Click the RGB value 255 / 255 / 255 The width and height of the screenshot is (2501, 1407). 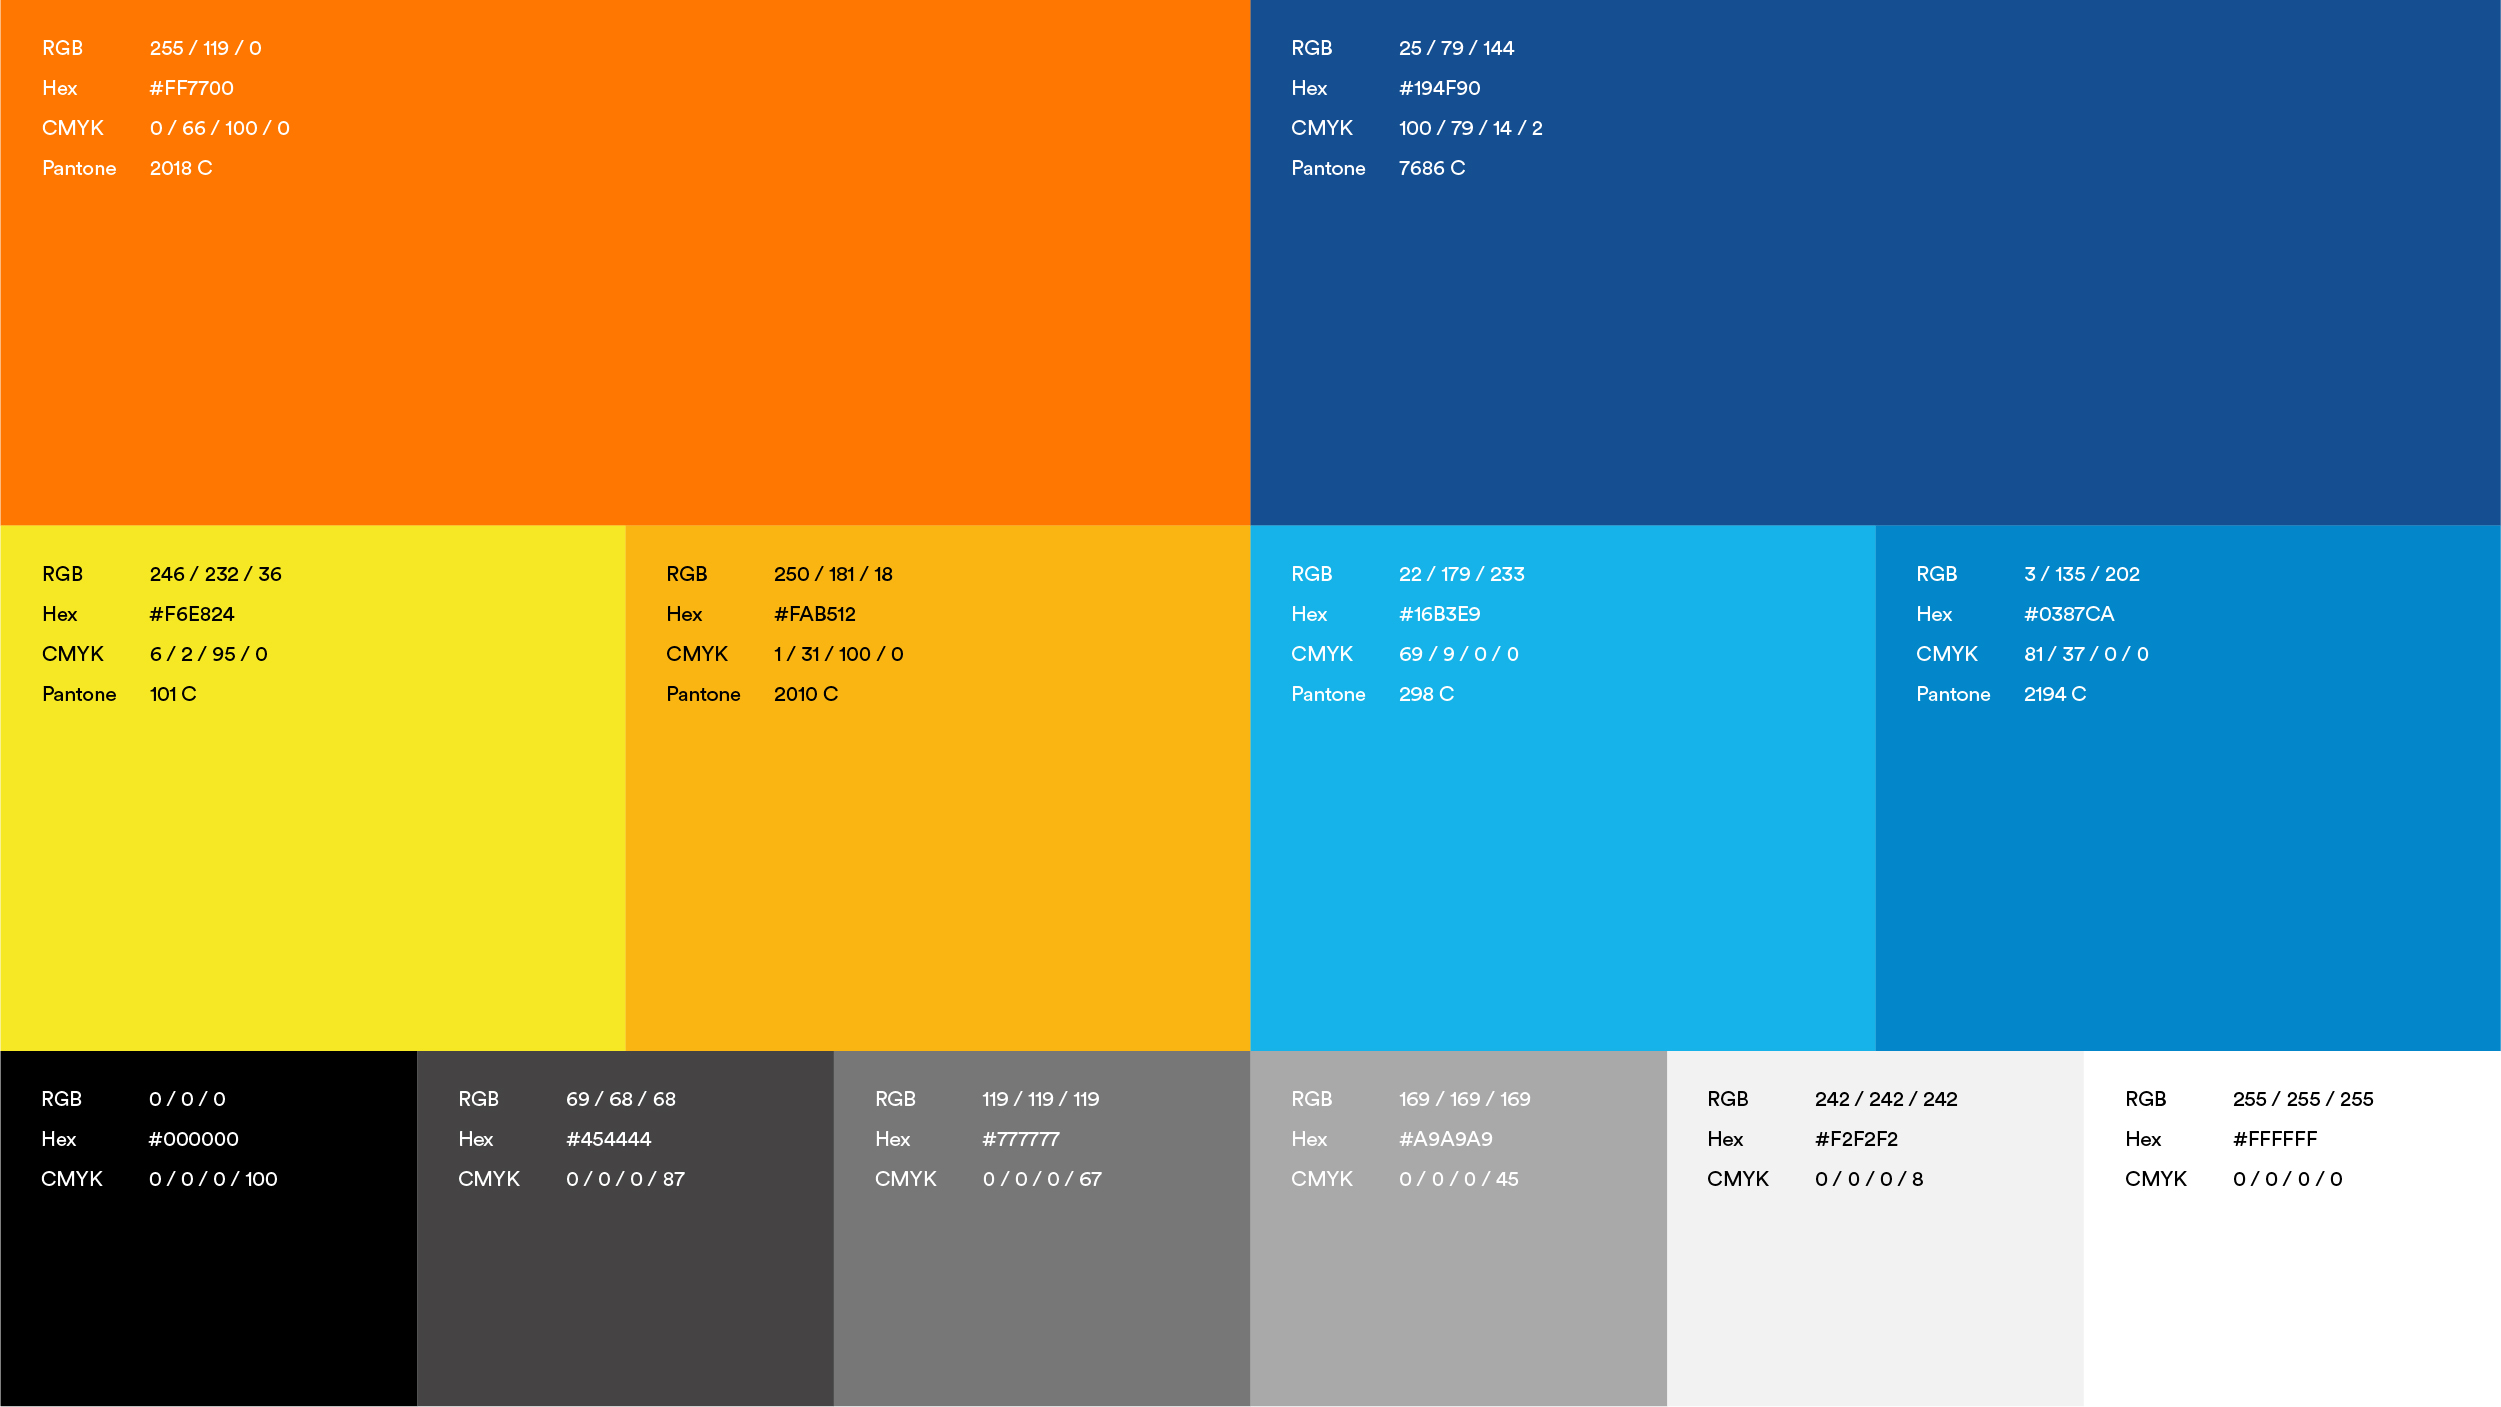tap(2303, 1099)
